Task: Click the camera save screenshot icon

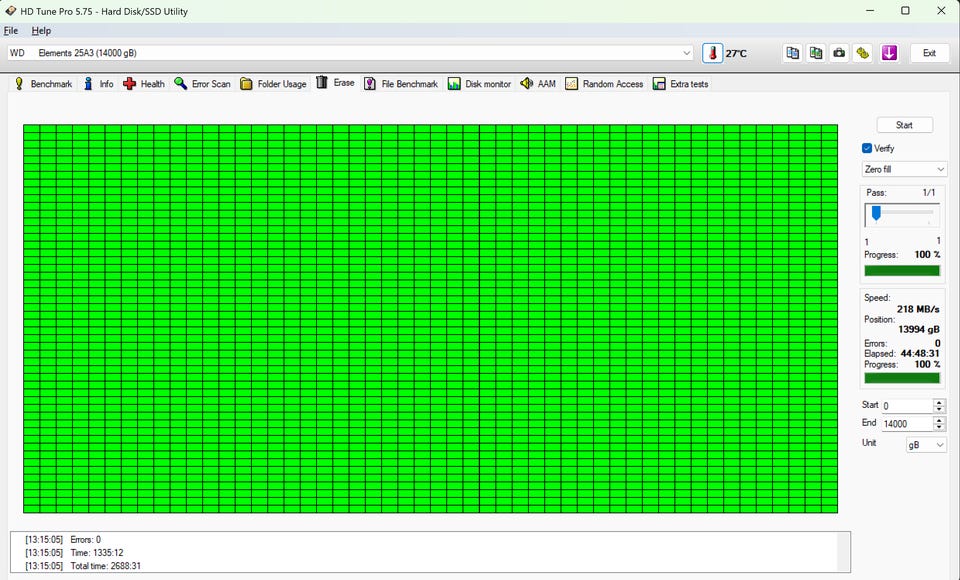Action: point(839,53)
